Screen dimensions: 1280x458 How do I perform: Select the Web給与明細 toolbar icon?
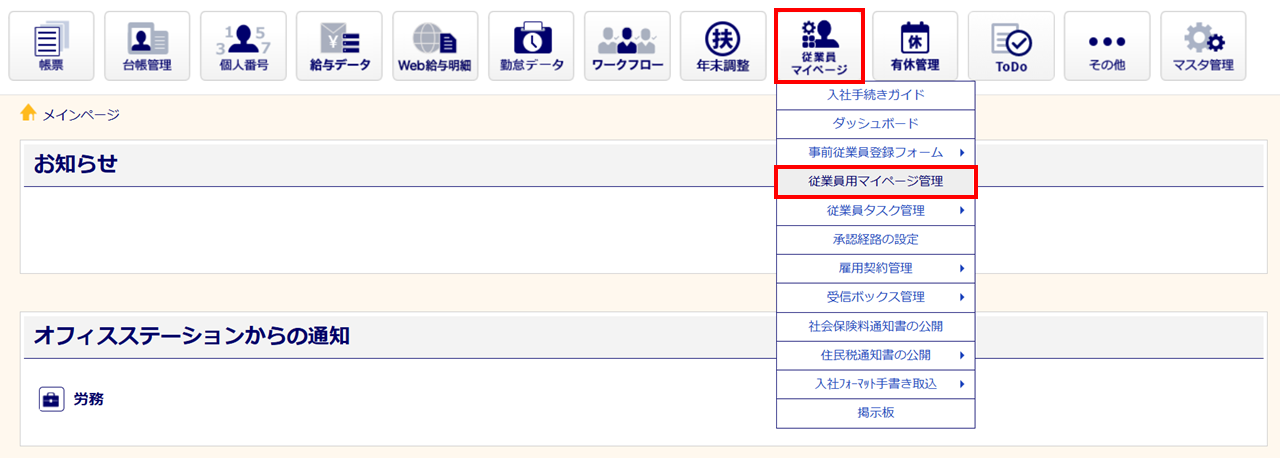(435, 46)
